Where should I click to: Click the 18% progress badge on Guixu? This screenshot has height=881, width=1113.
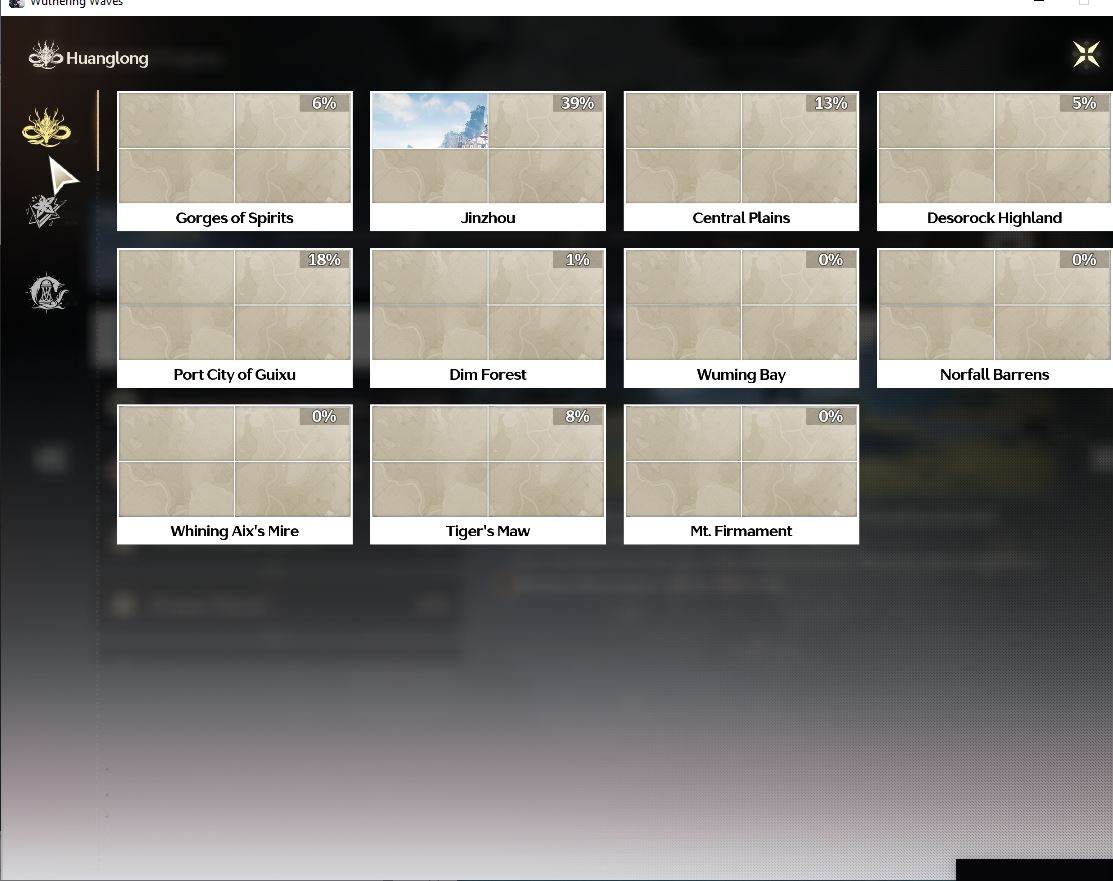324,260
